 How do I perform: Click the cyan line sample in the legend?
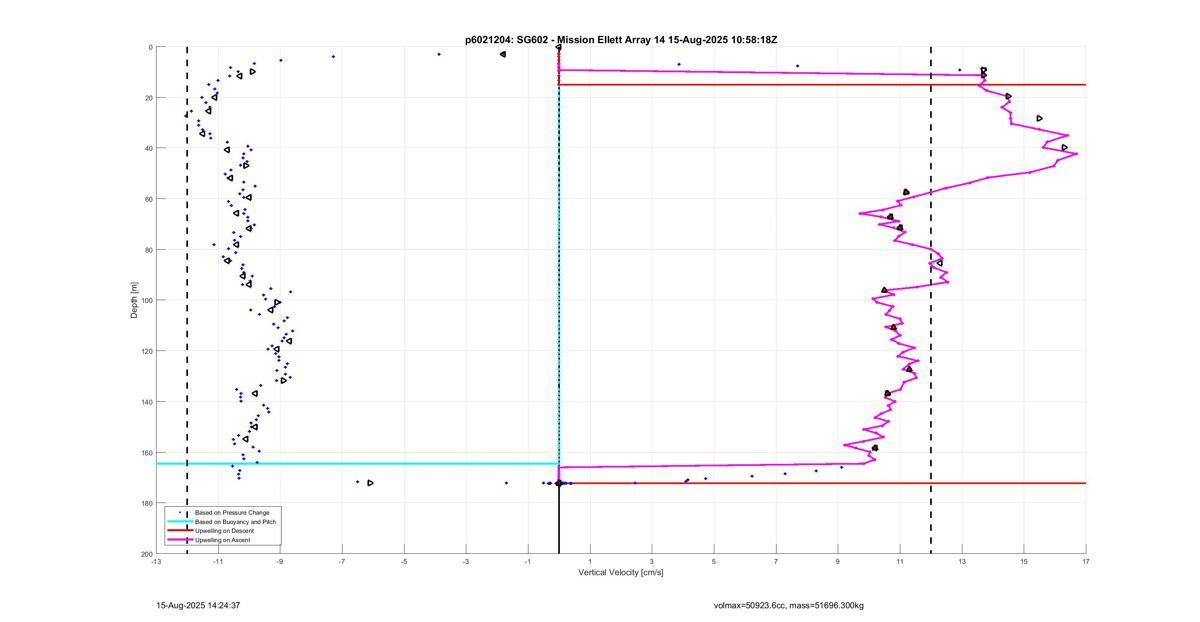179,522
